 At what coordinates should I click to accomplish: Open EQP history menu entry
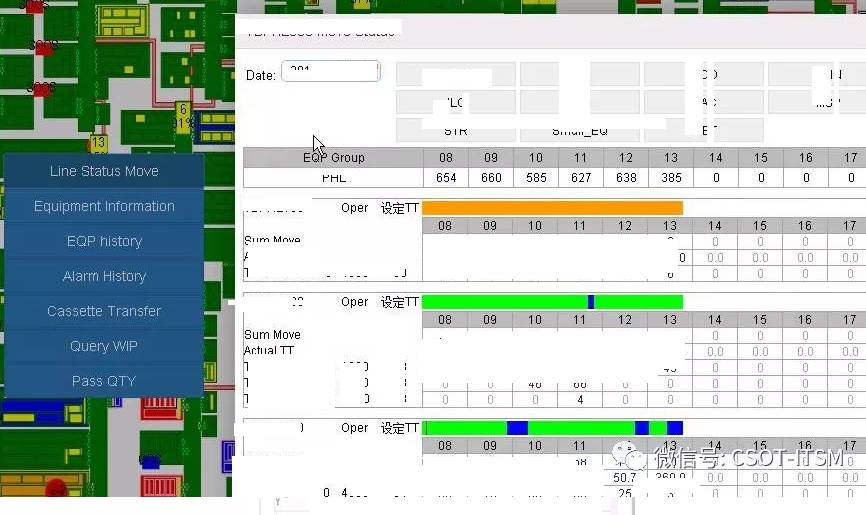104,241
